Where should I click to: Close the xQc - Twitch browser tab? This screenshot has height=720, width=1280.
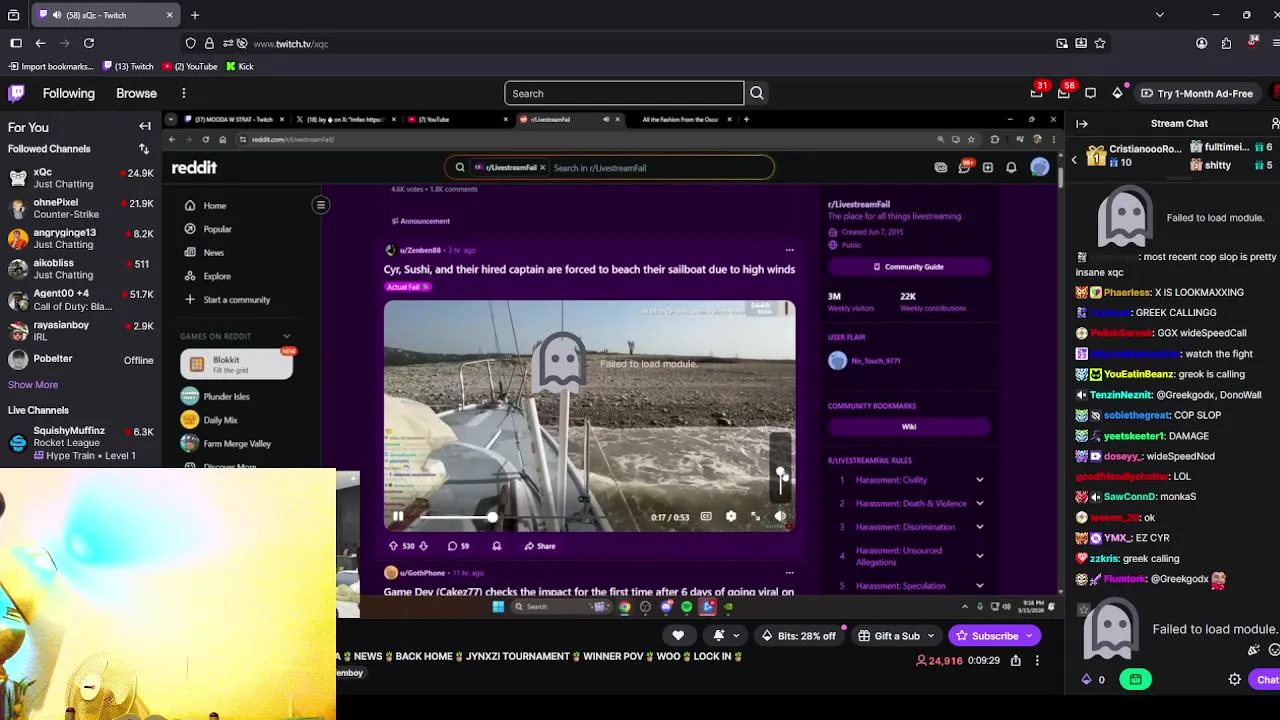(169, 15)
